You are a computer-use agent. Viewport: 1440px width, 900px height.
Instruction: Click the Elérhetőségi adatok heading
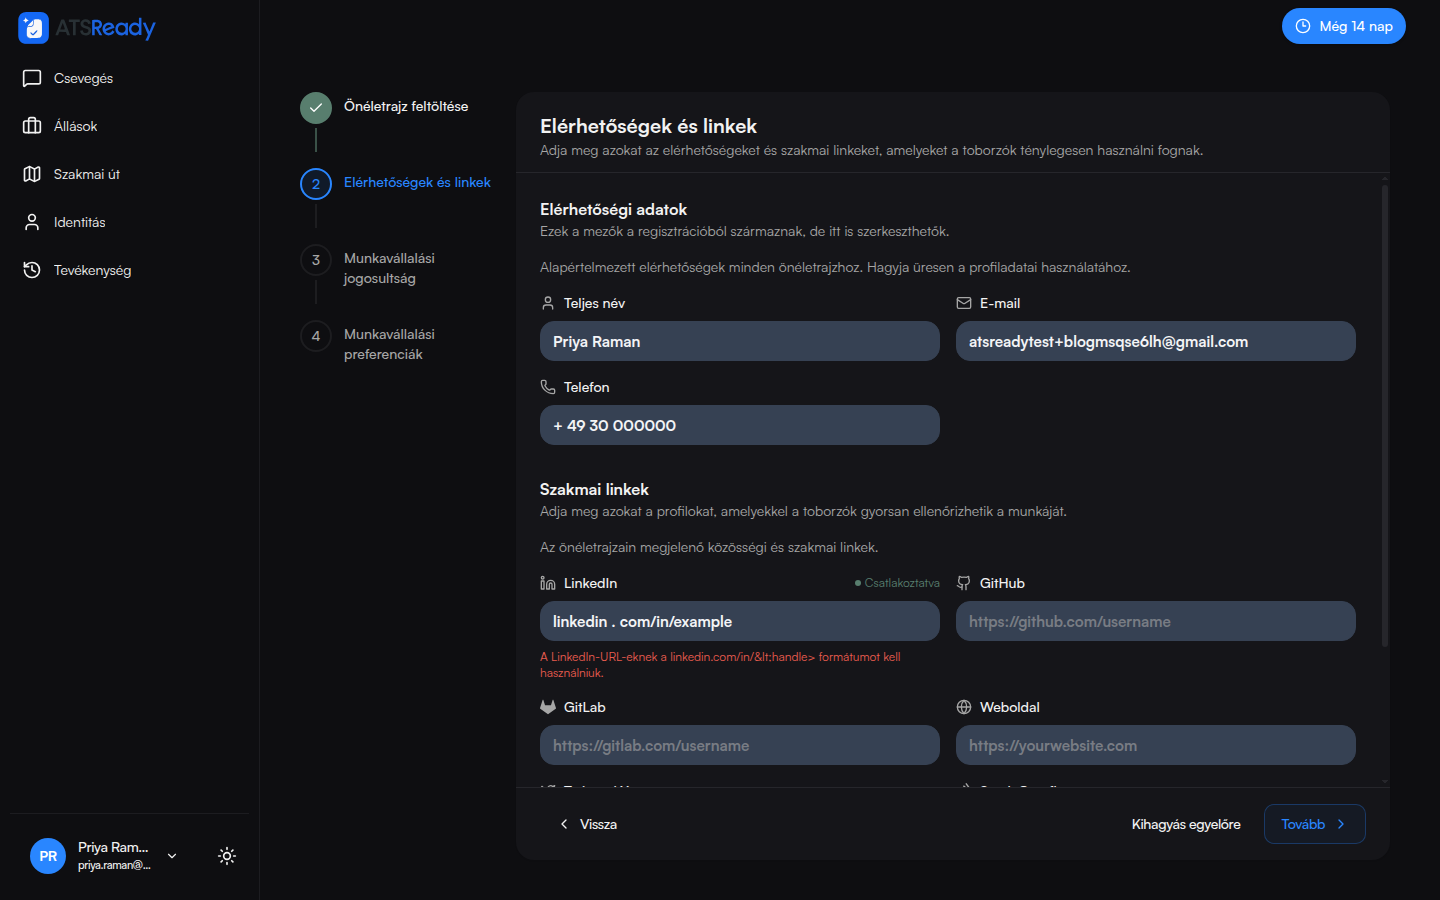613,209
